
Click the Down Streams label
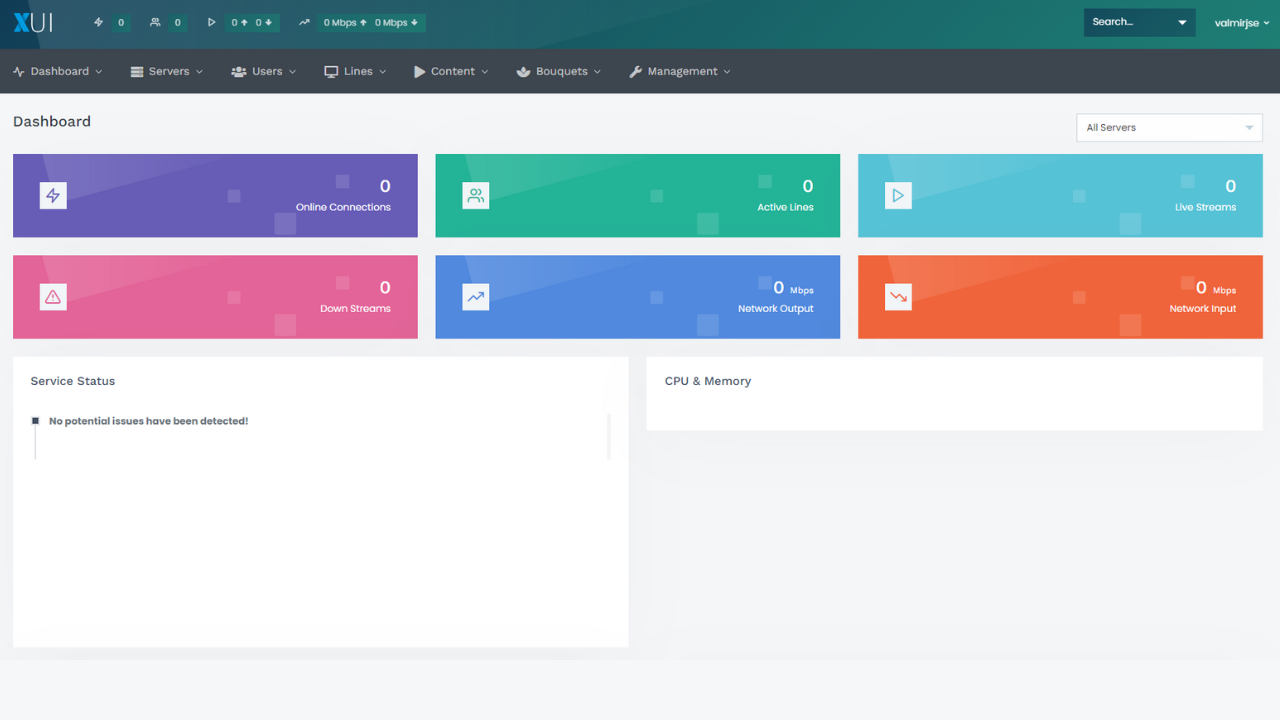355,308
